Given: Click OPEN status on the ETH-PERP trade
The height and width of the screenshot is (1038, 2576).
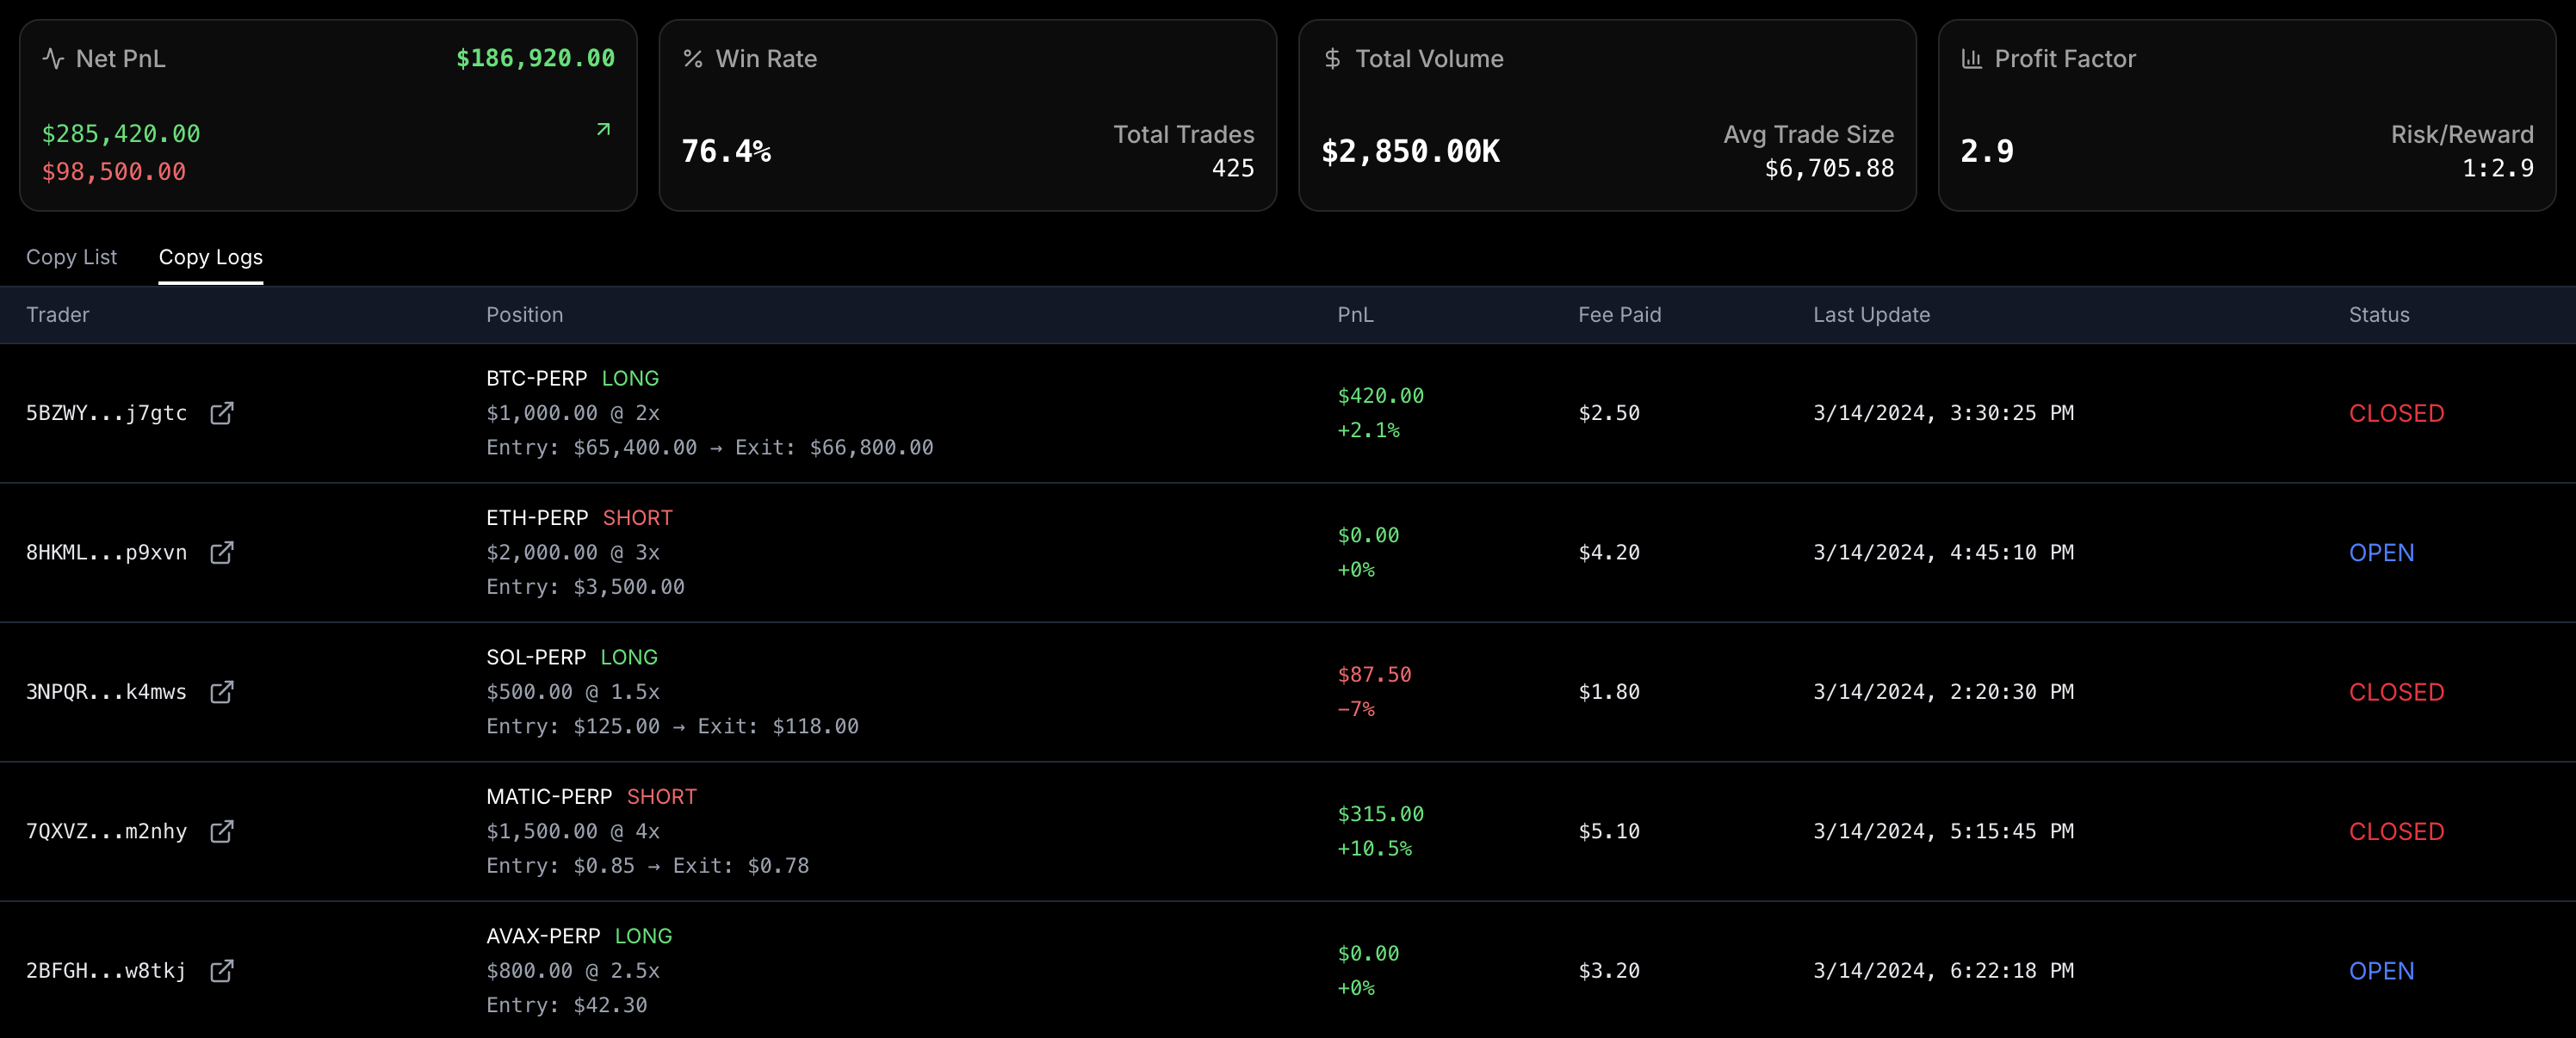Looking at the screenshot, I should pos(2381,552).
